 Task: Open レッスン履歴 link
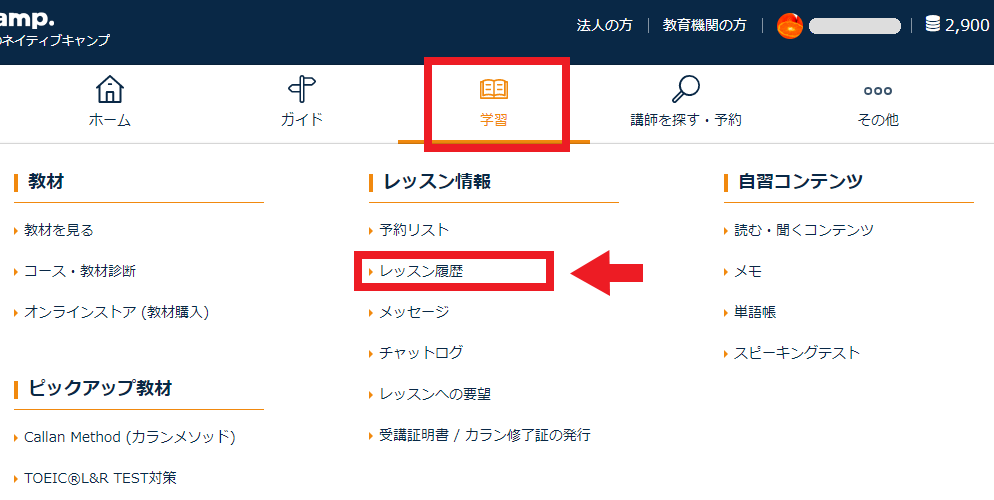tap(421, 271)
